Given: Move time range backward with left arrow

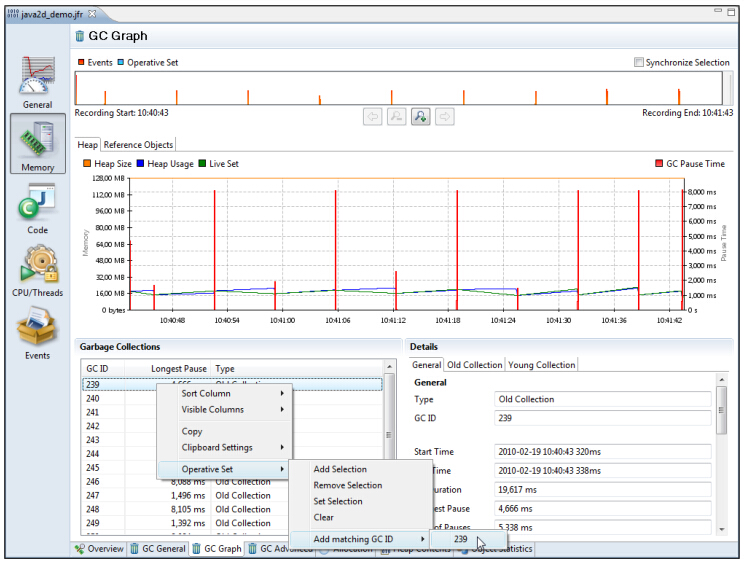Looking at the screenshot, I should click(x=373, y=117).
